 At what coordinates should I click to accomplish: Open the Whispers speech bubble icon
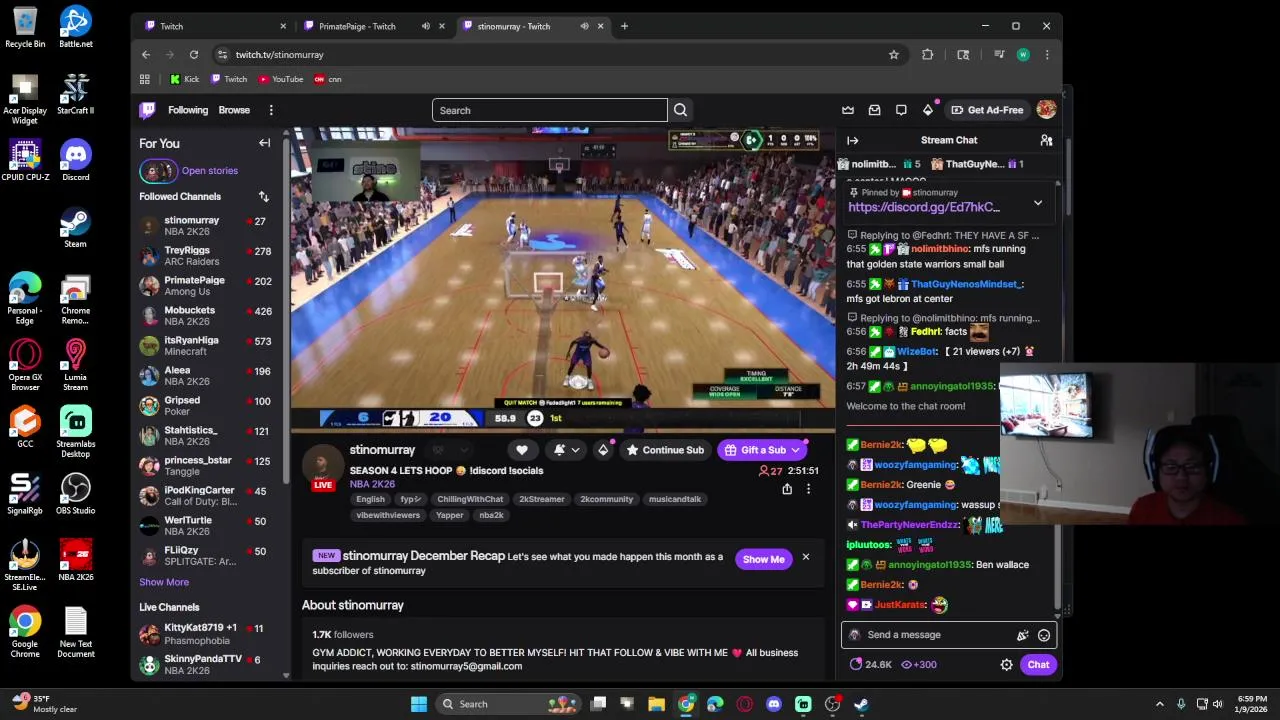(901, 110)
